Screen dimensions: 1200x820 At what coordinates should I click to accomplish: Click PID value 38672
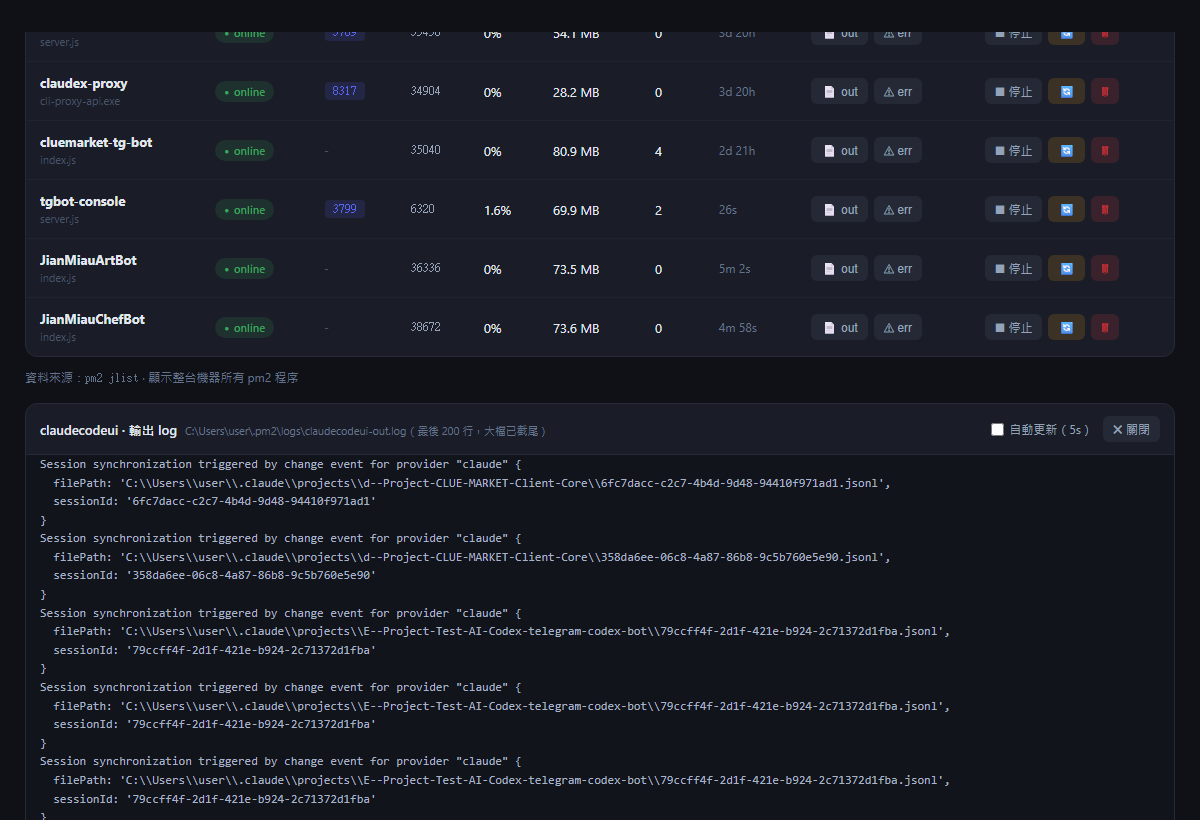[x=425, y=327]
